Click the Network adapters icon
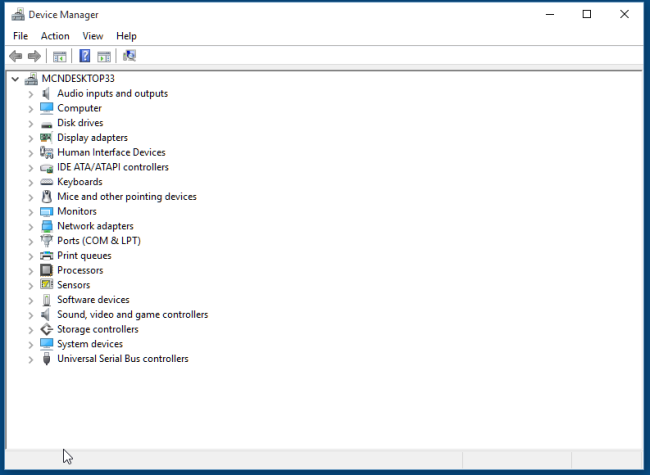Image resolution: width=650 pixels, height=475 pixels. click(x=47, y=226)
